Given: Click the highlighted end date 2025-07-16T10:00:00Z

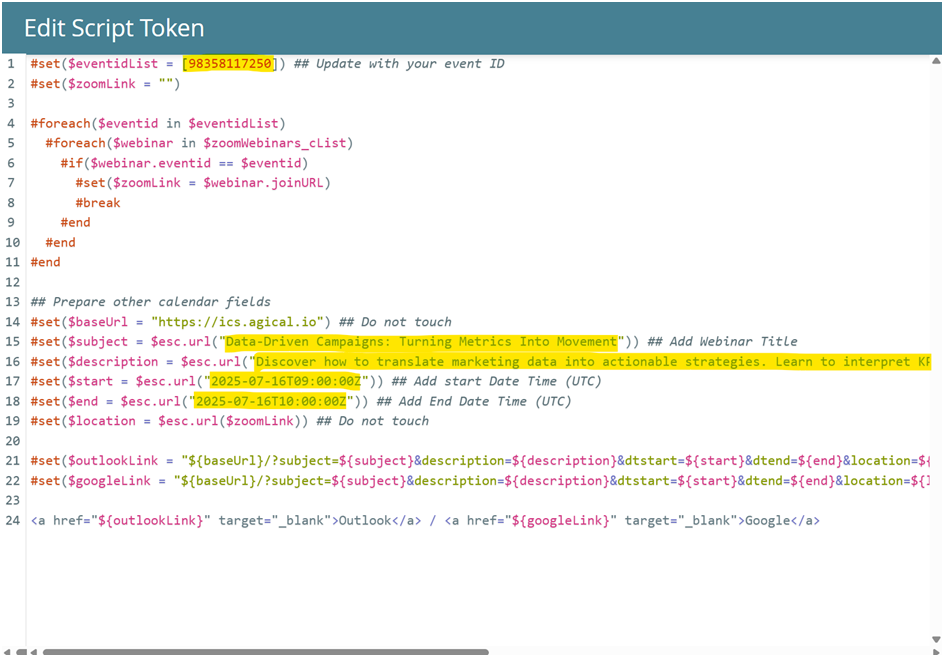Looking at the screenshot, I should click(x=270, y=402).
